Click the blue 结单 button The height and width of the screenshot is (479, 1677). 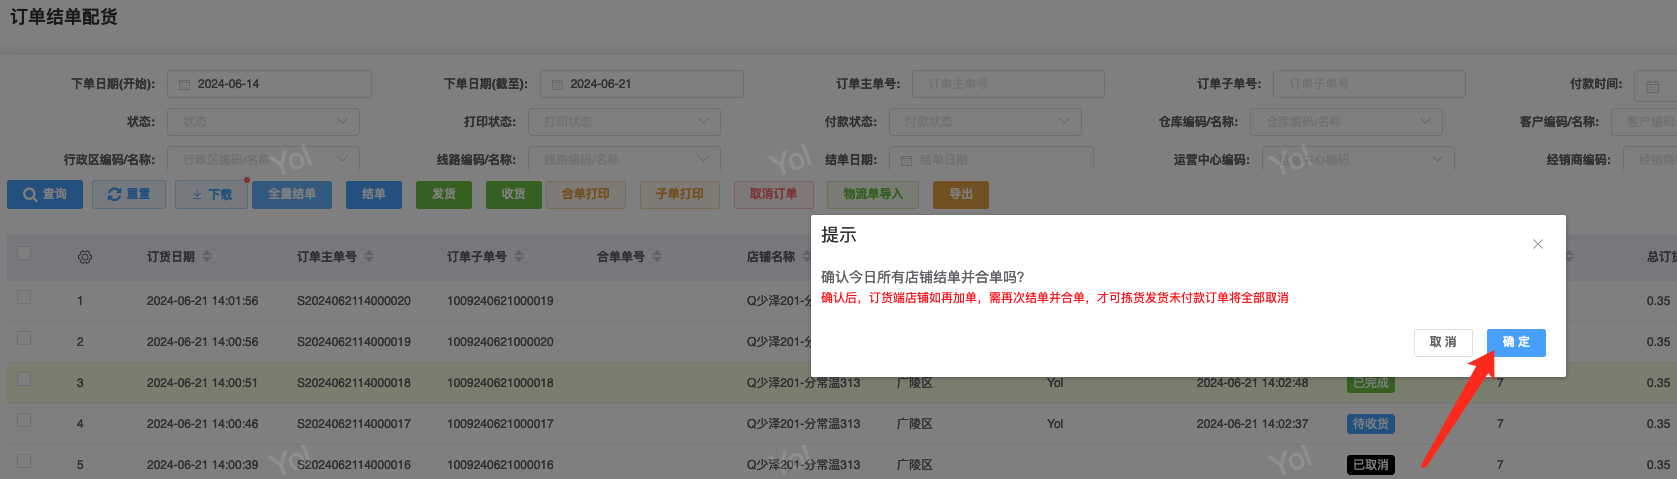click(x=374, y=195)
